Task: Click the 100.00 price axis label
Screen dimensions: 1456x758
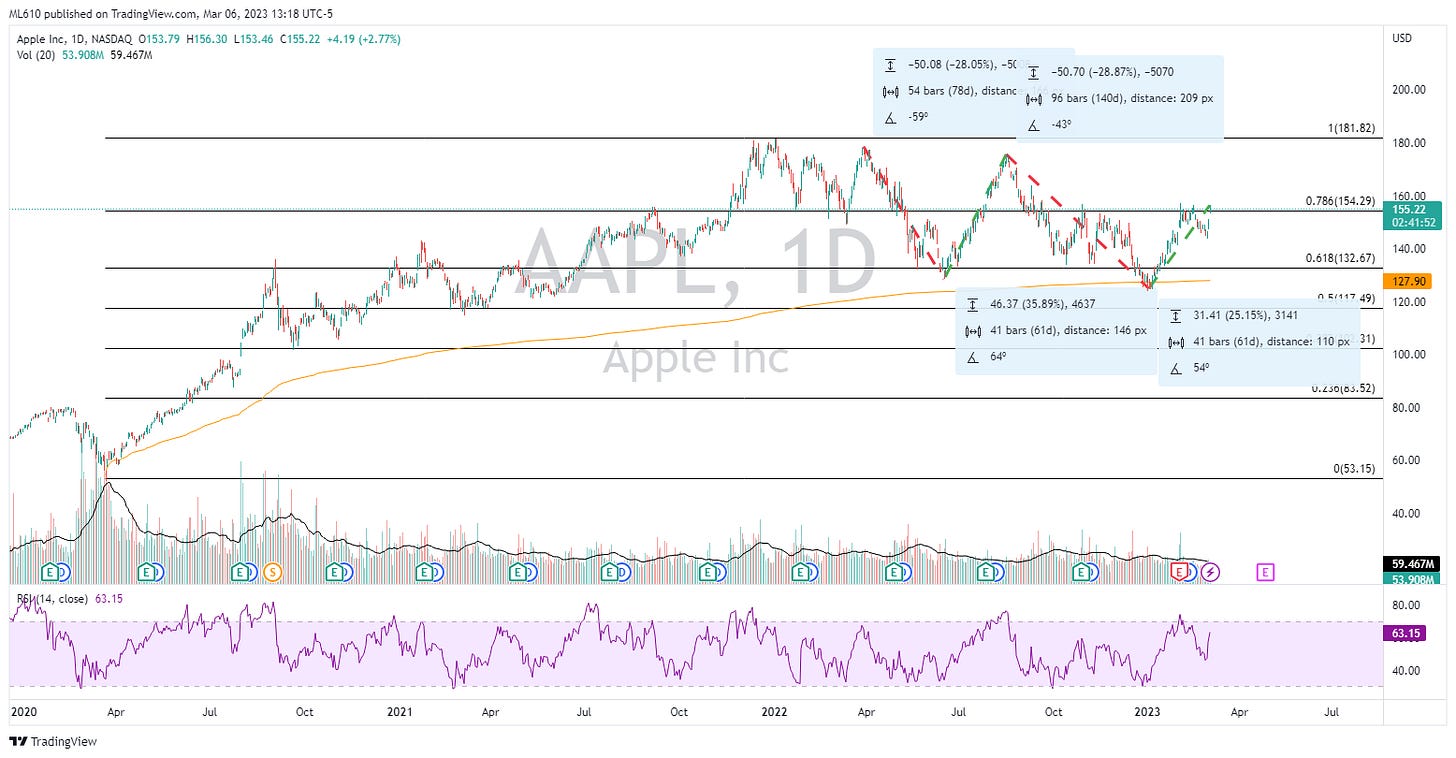Action: point(1408,354)
